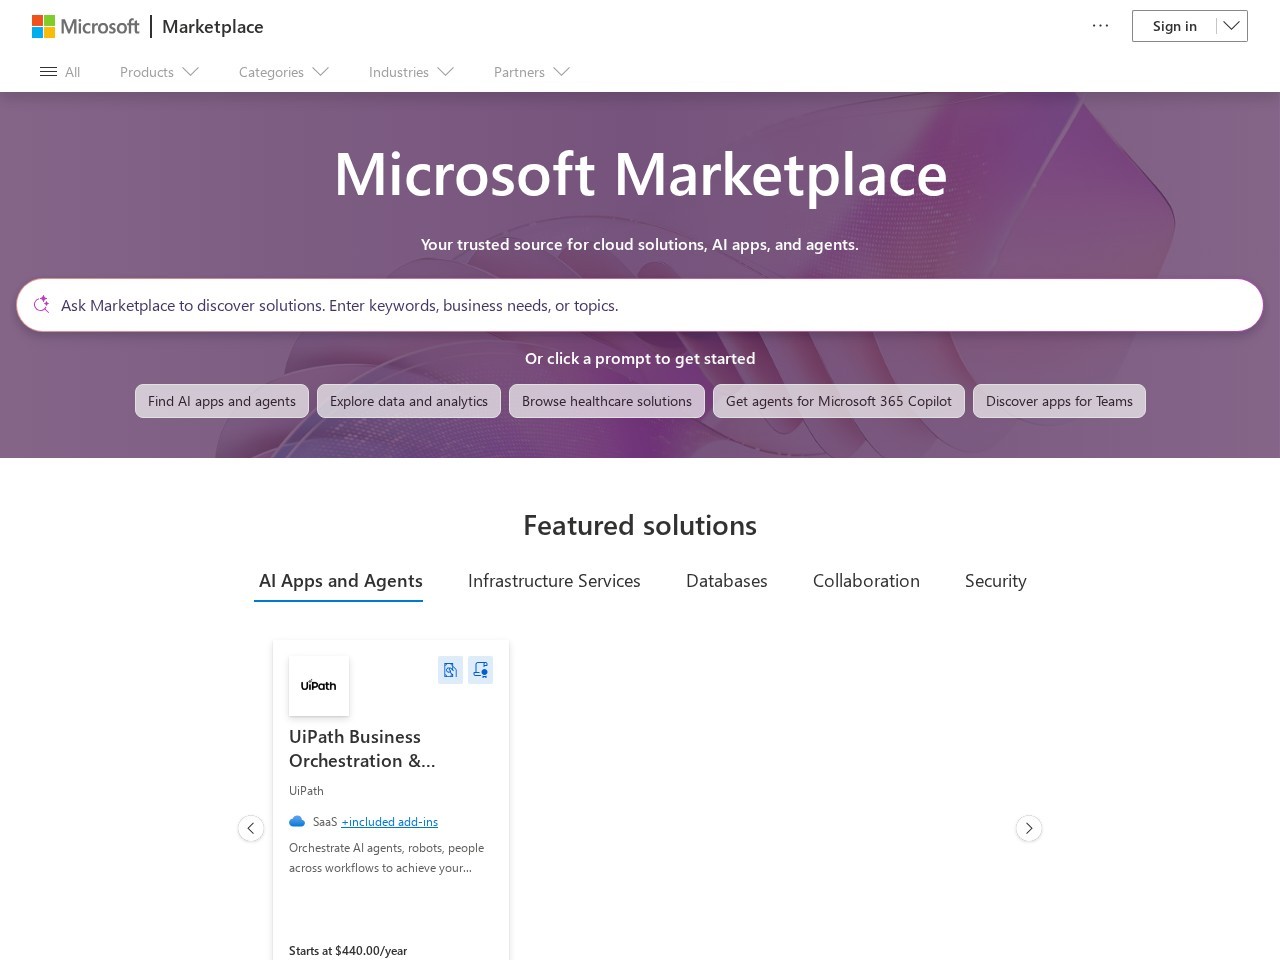Open the All hamburger menu
Viewport: 1280px width, 960px height.
point(60,72)
